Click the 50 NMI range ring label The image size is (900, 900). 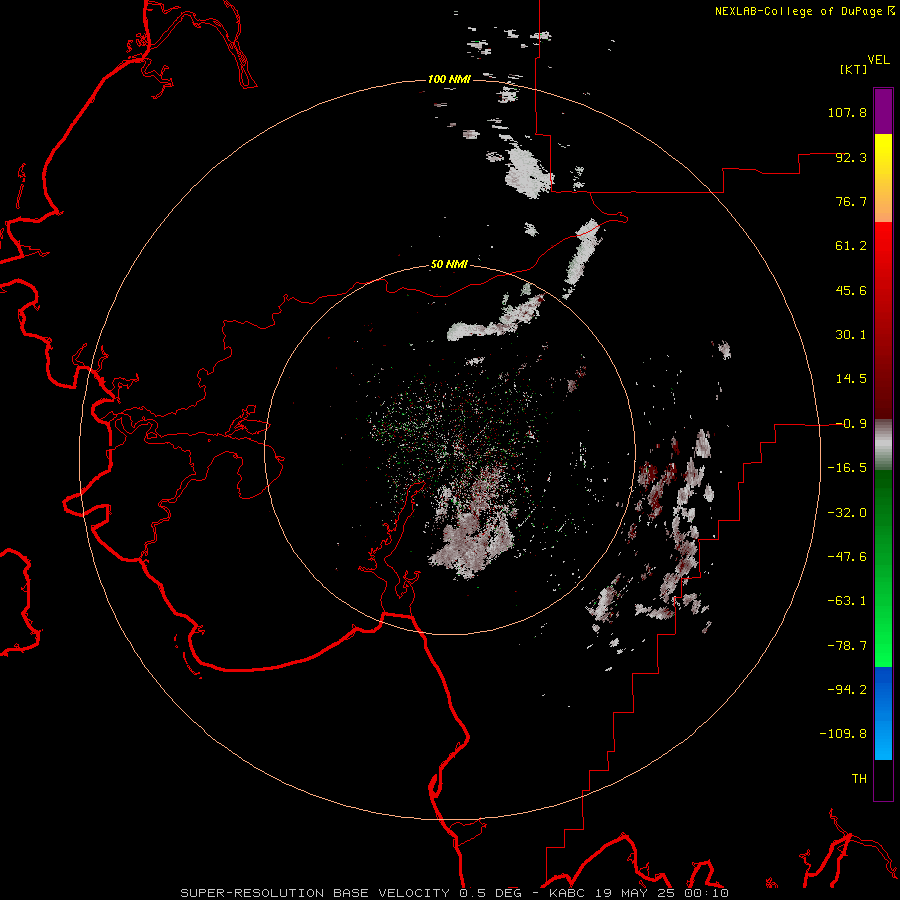click(x=449, y=264)
